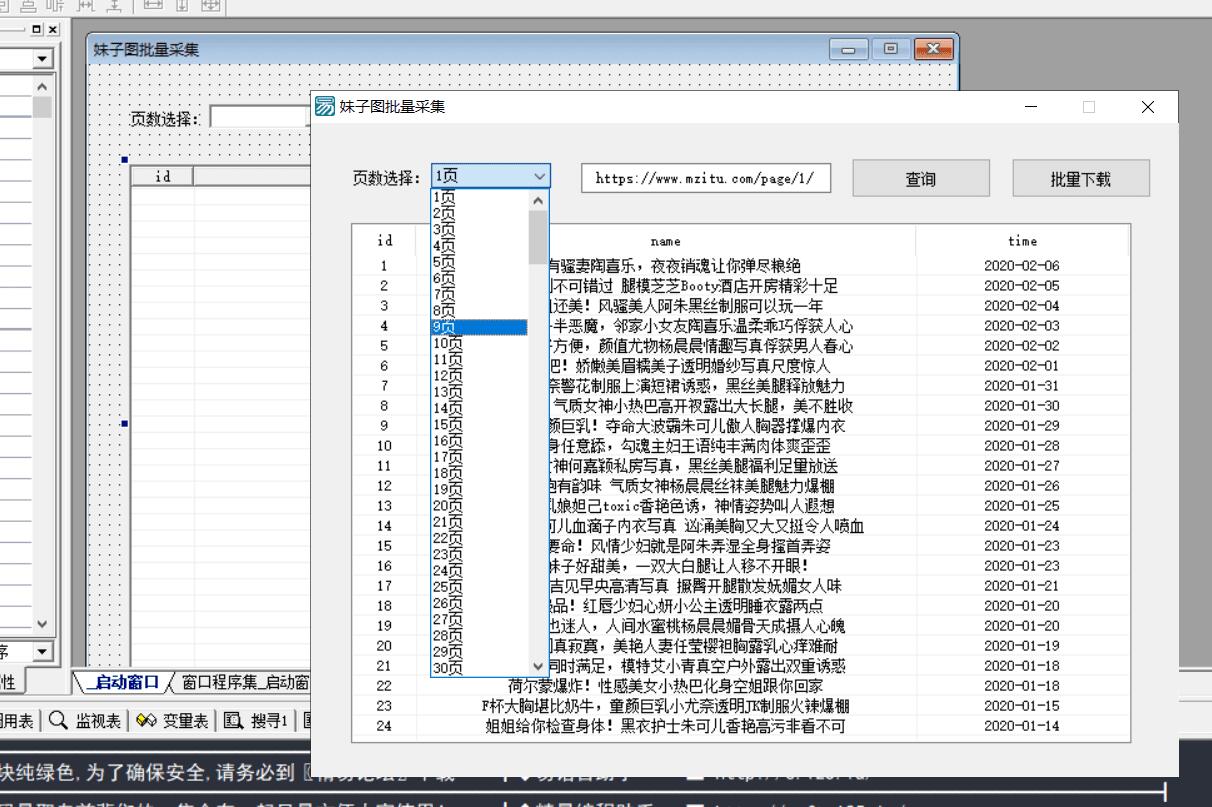This screenshot has height=807, width=1212.
Task: Close the designer form window
Action: 933,48
